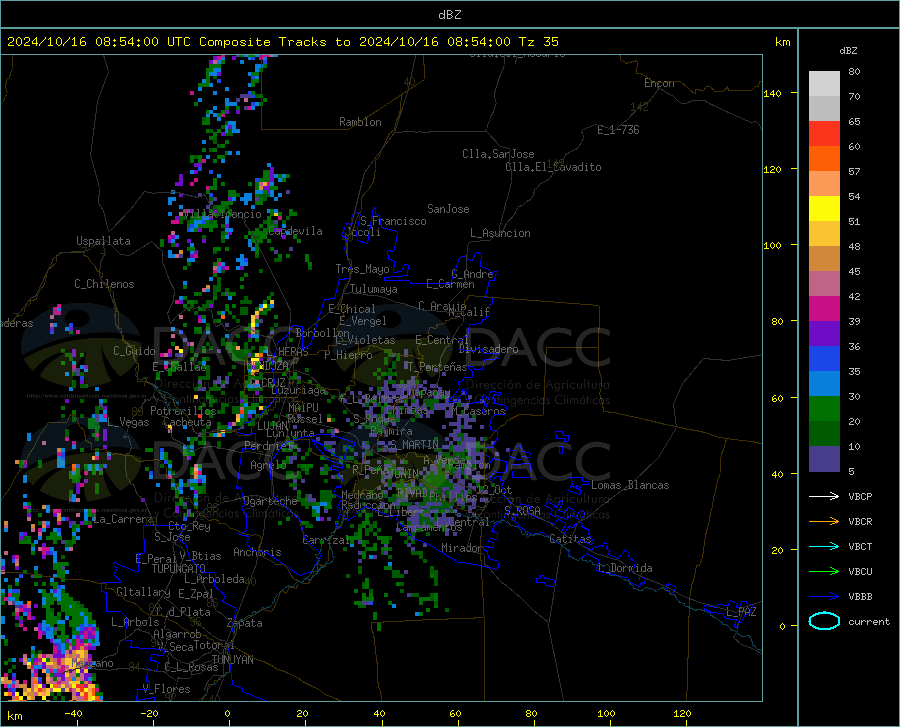Click the 'Gltallary' map label
This screenshot has width=900, height=727.
(x=143, y=592)
